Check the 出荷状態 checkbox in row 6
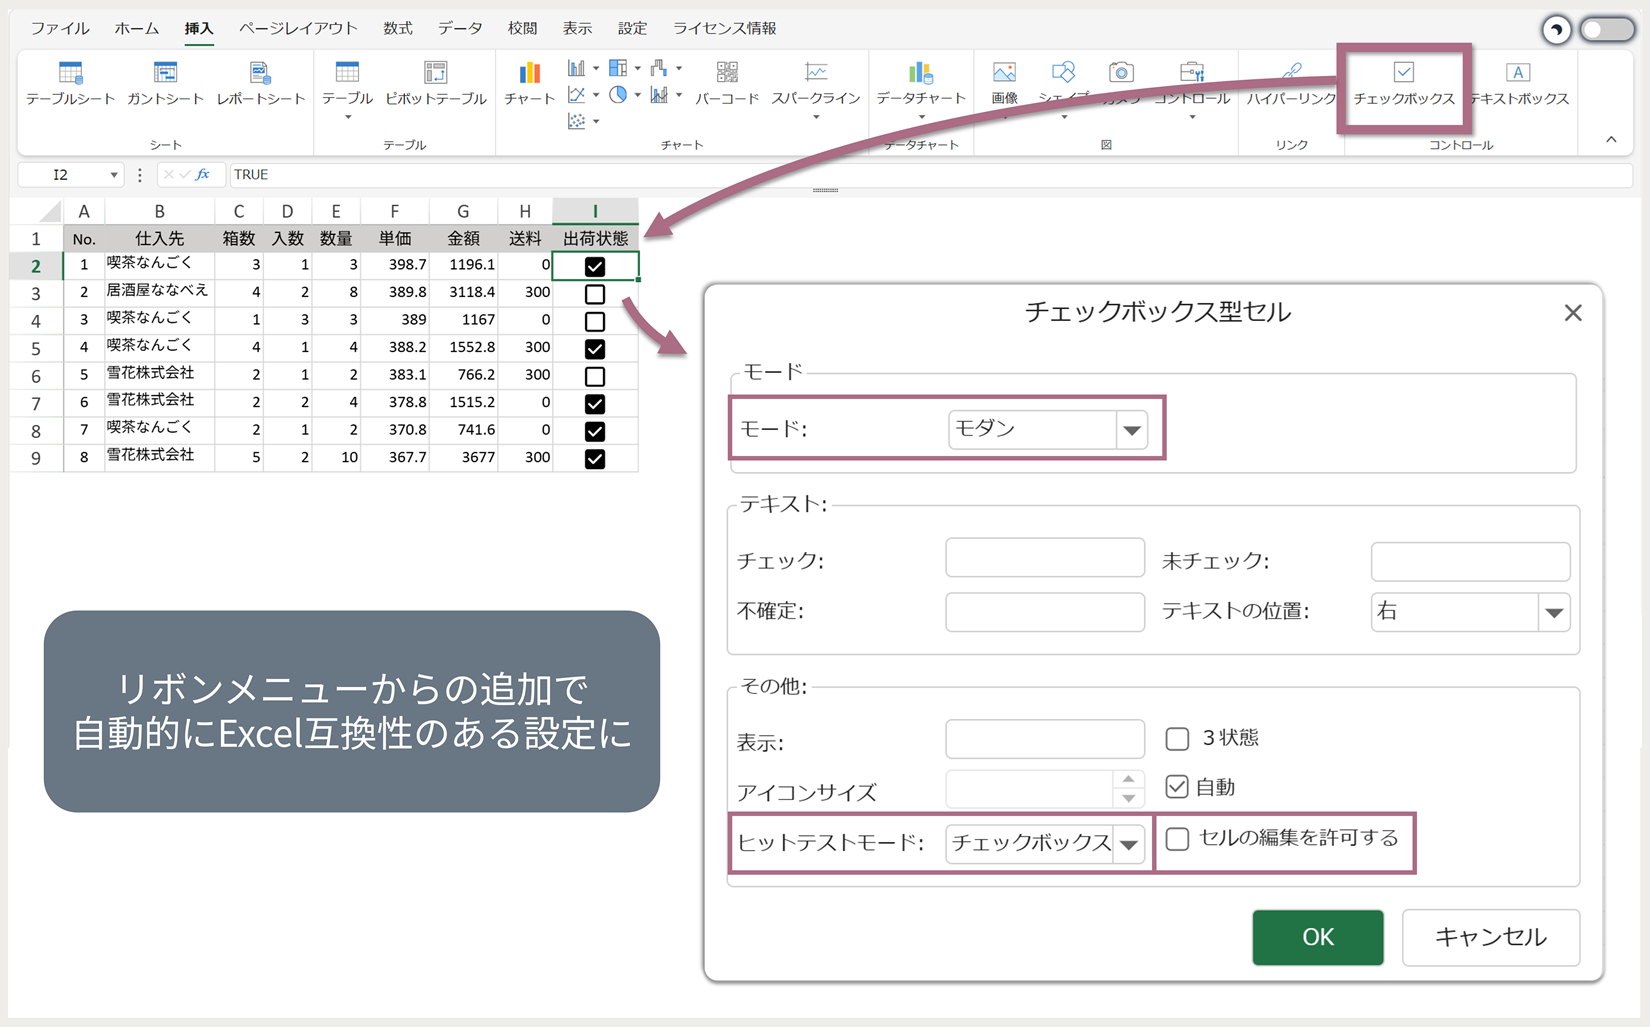The image size is (1650, 1027). coord(595,376)
